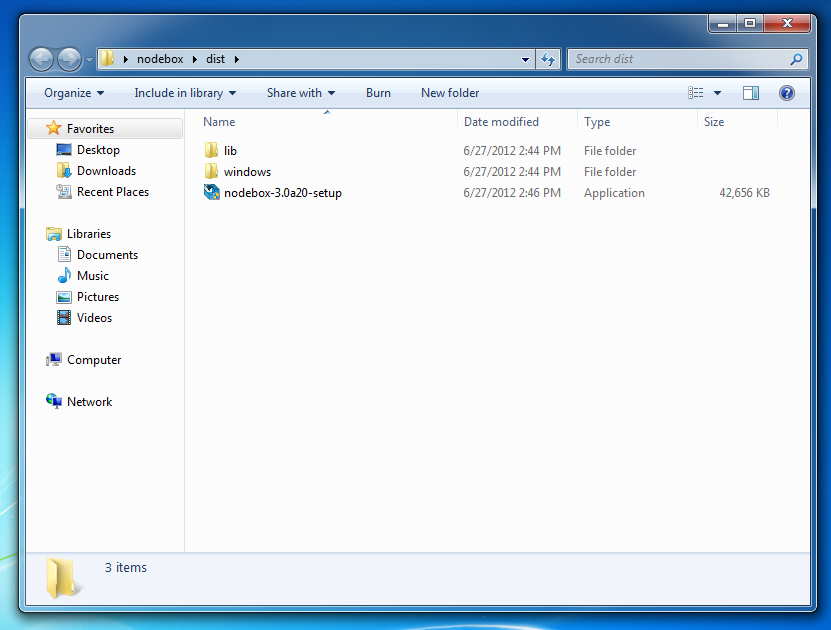Select the windows folder icon
Image resolution: width=831 pixels, height=630 pixels.
pos(211,171)
